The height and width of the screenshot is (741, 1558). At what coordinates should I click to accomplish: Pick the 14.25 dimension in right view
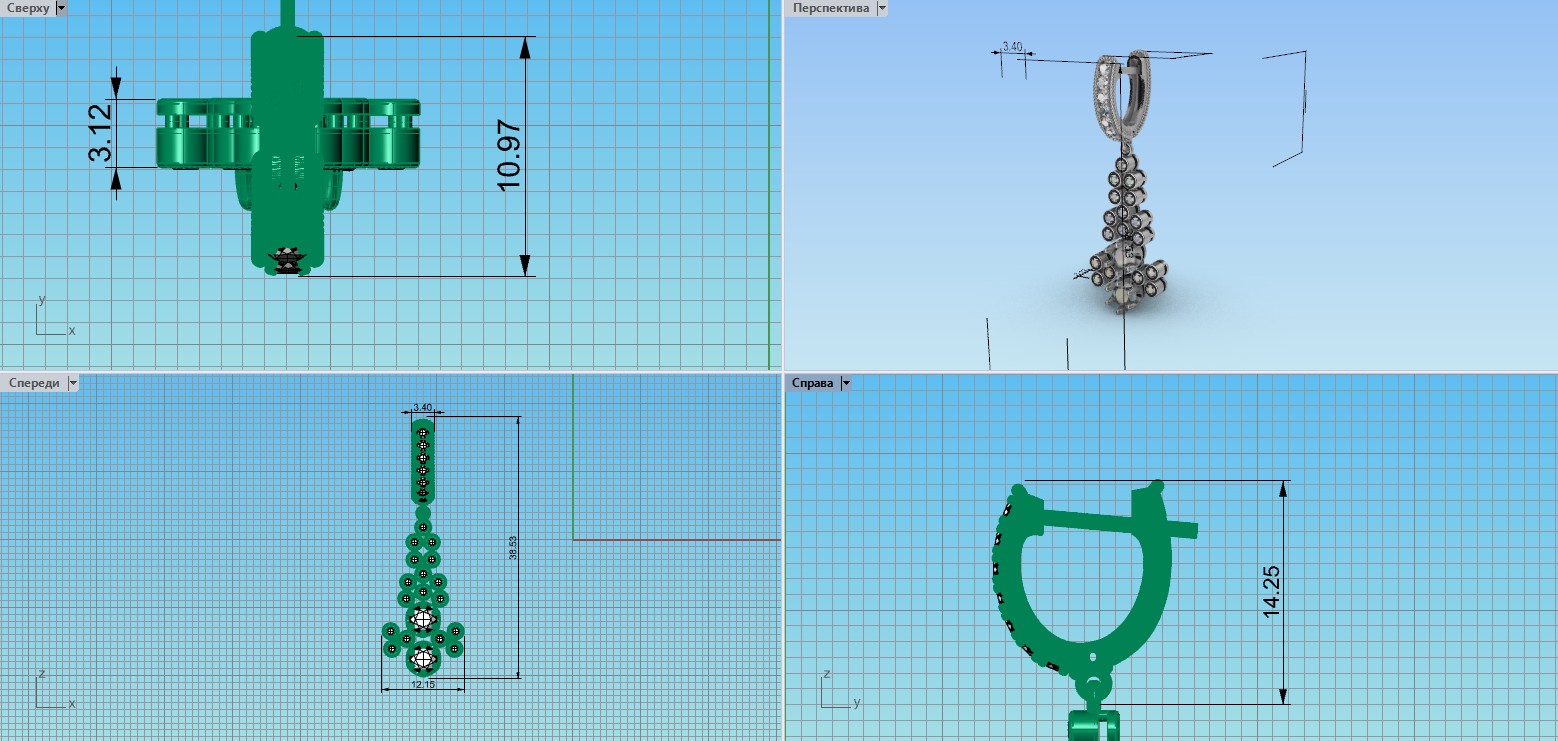tap(1271, 593)
